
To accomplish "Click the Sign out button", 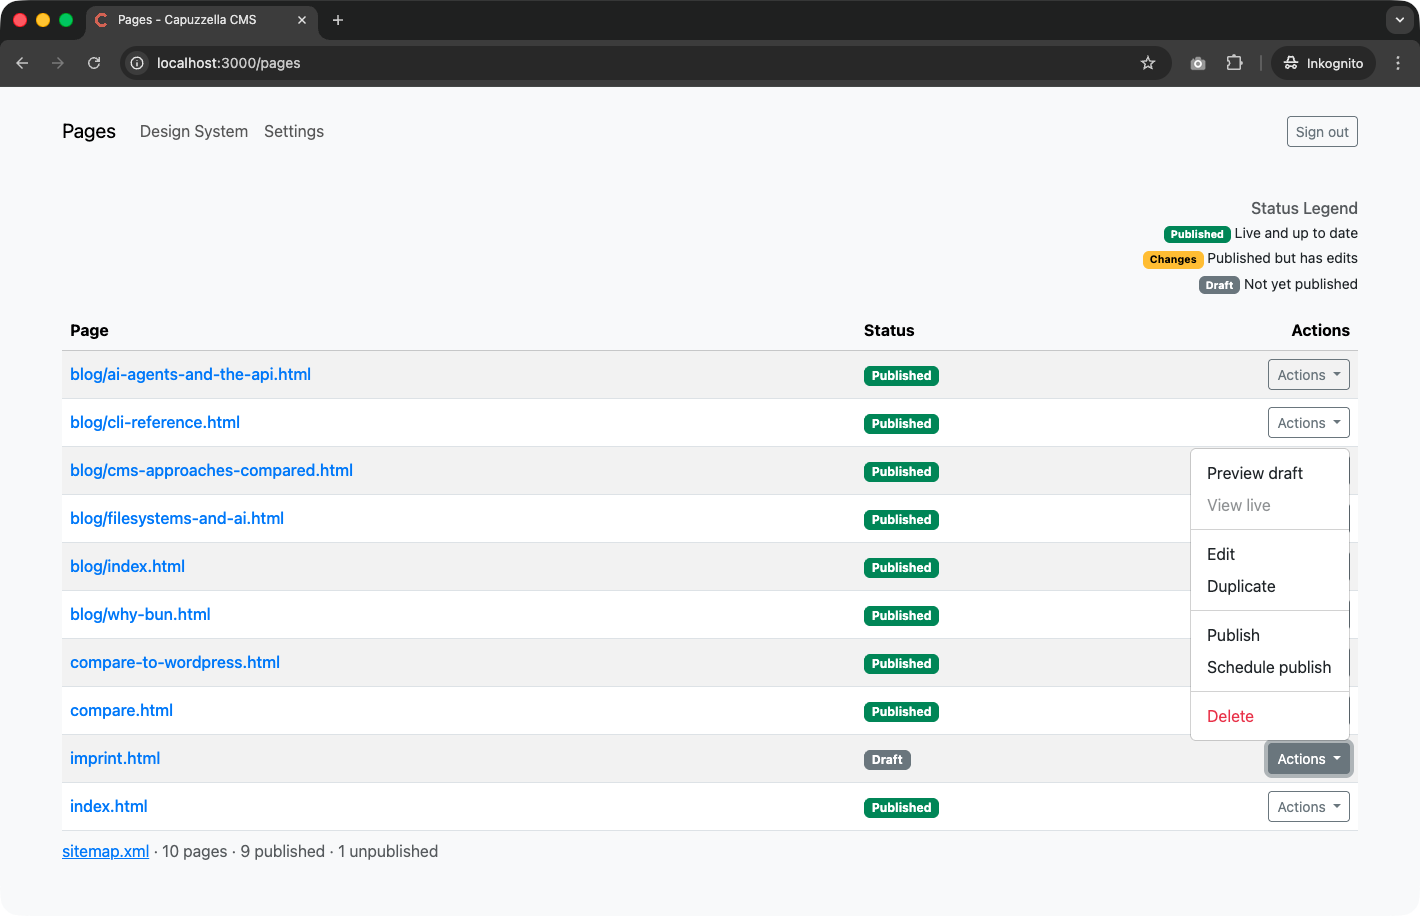I will 1322,131.
